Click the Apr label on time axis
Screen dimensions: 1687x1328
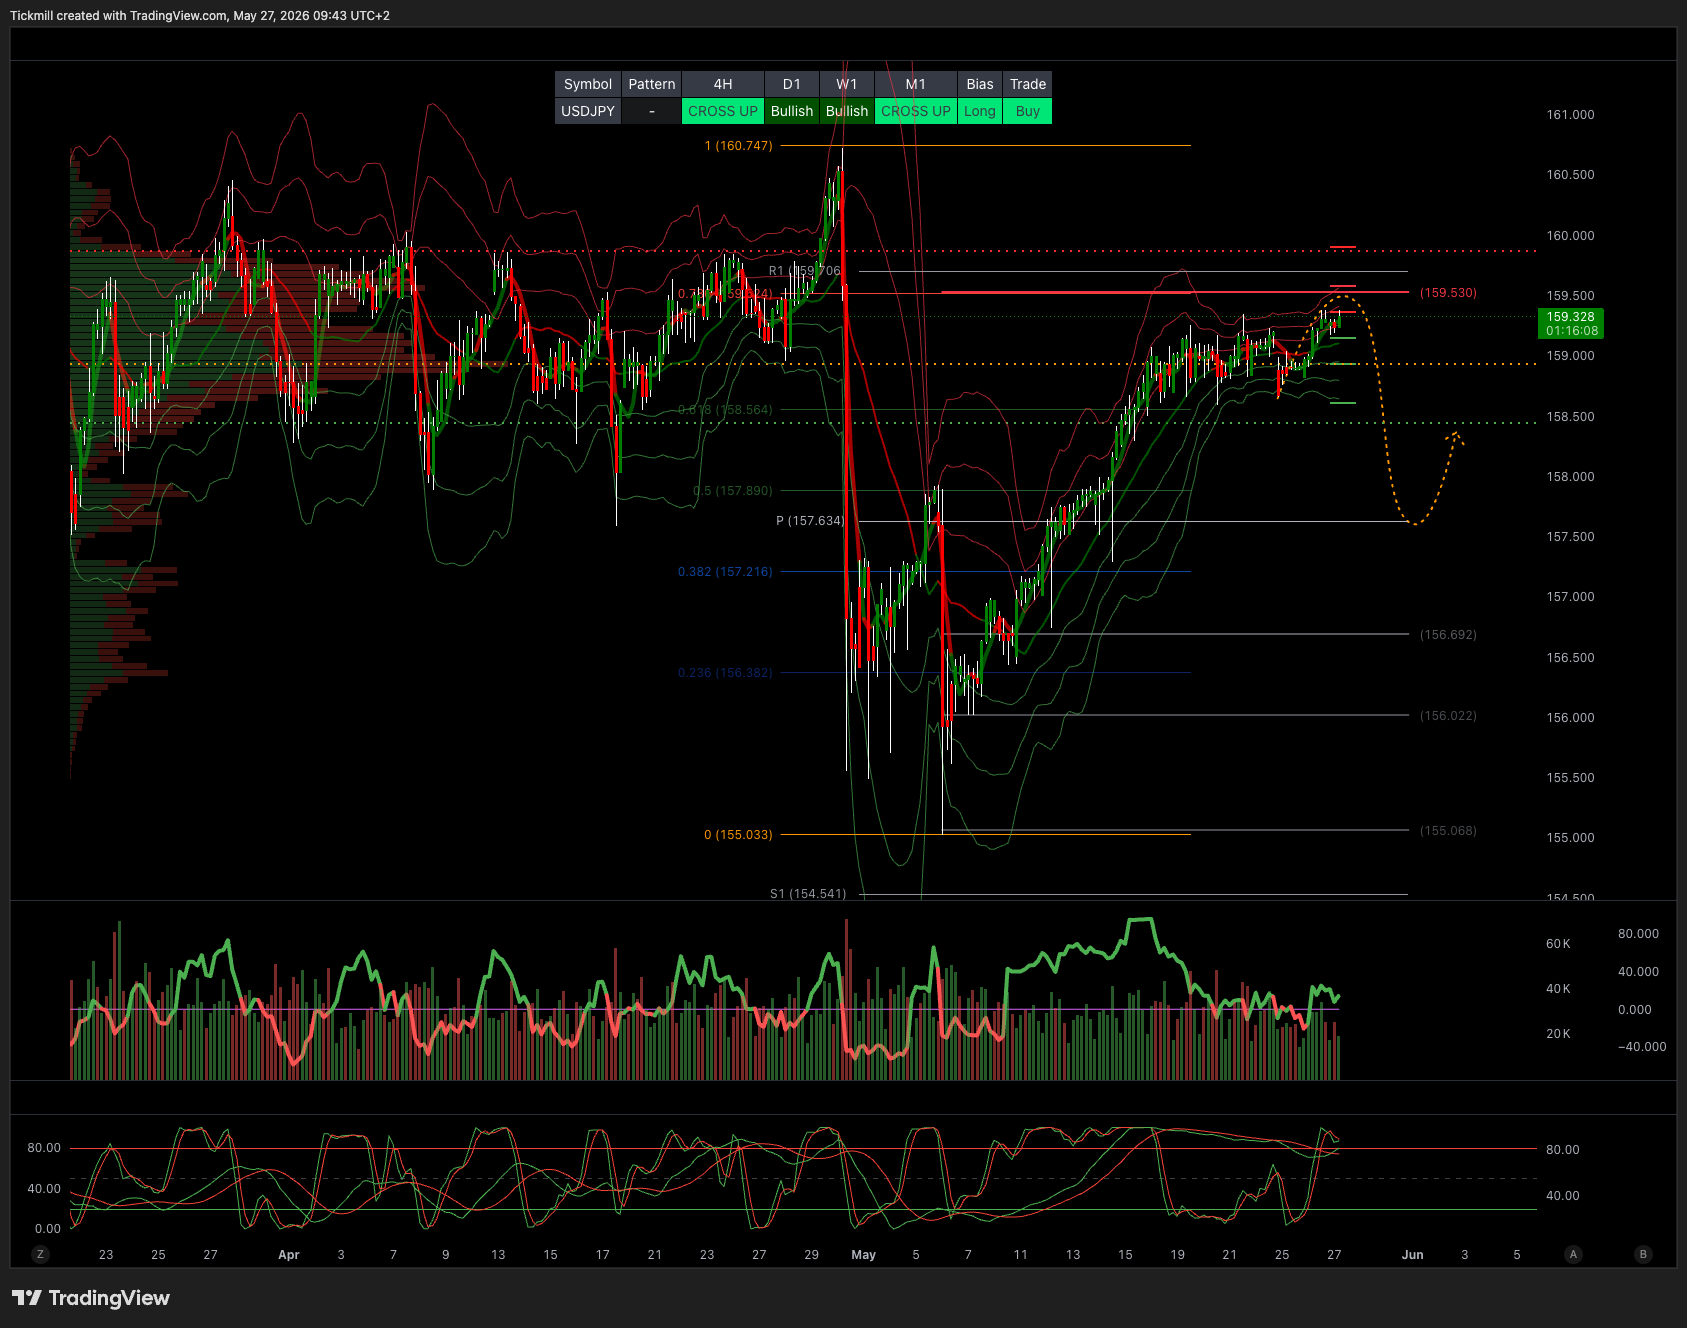tap(289, 1255)
